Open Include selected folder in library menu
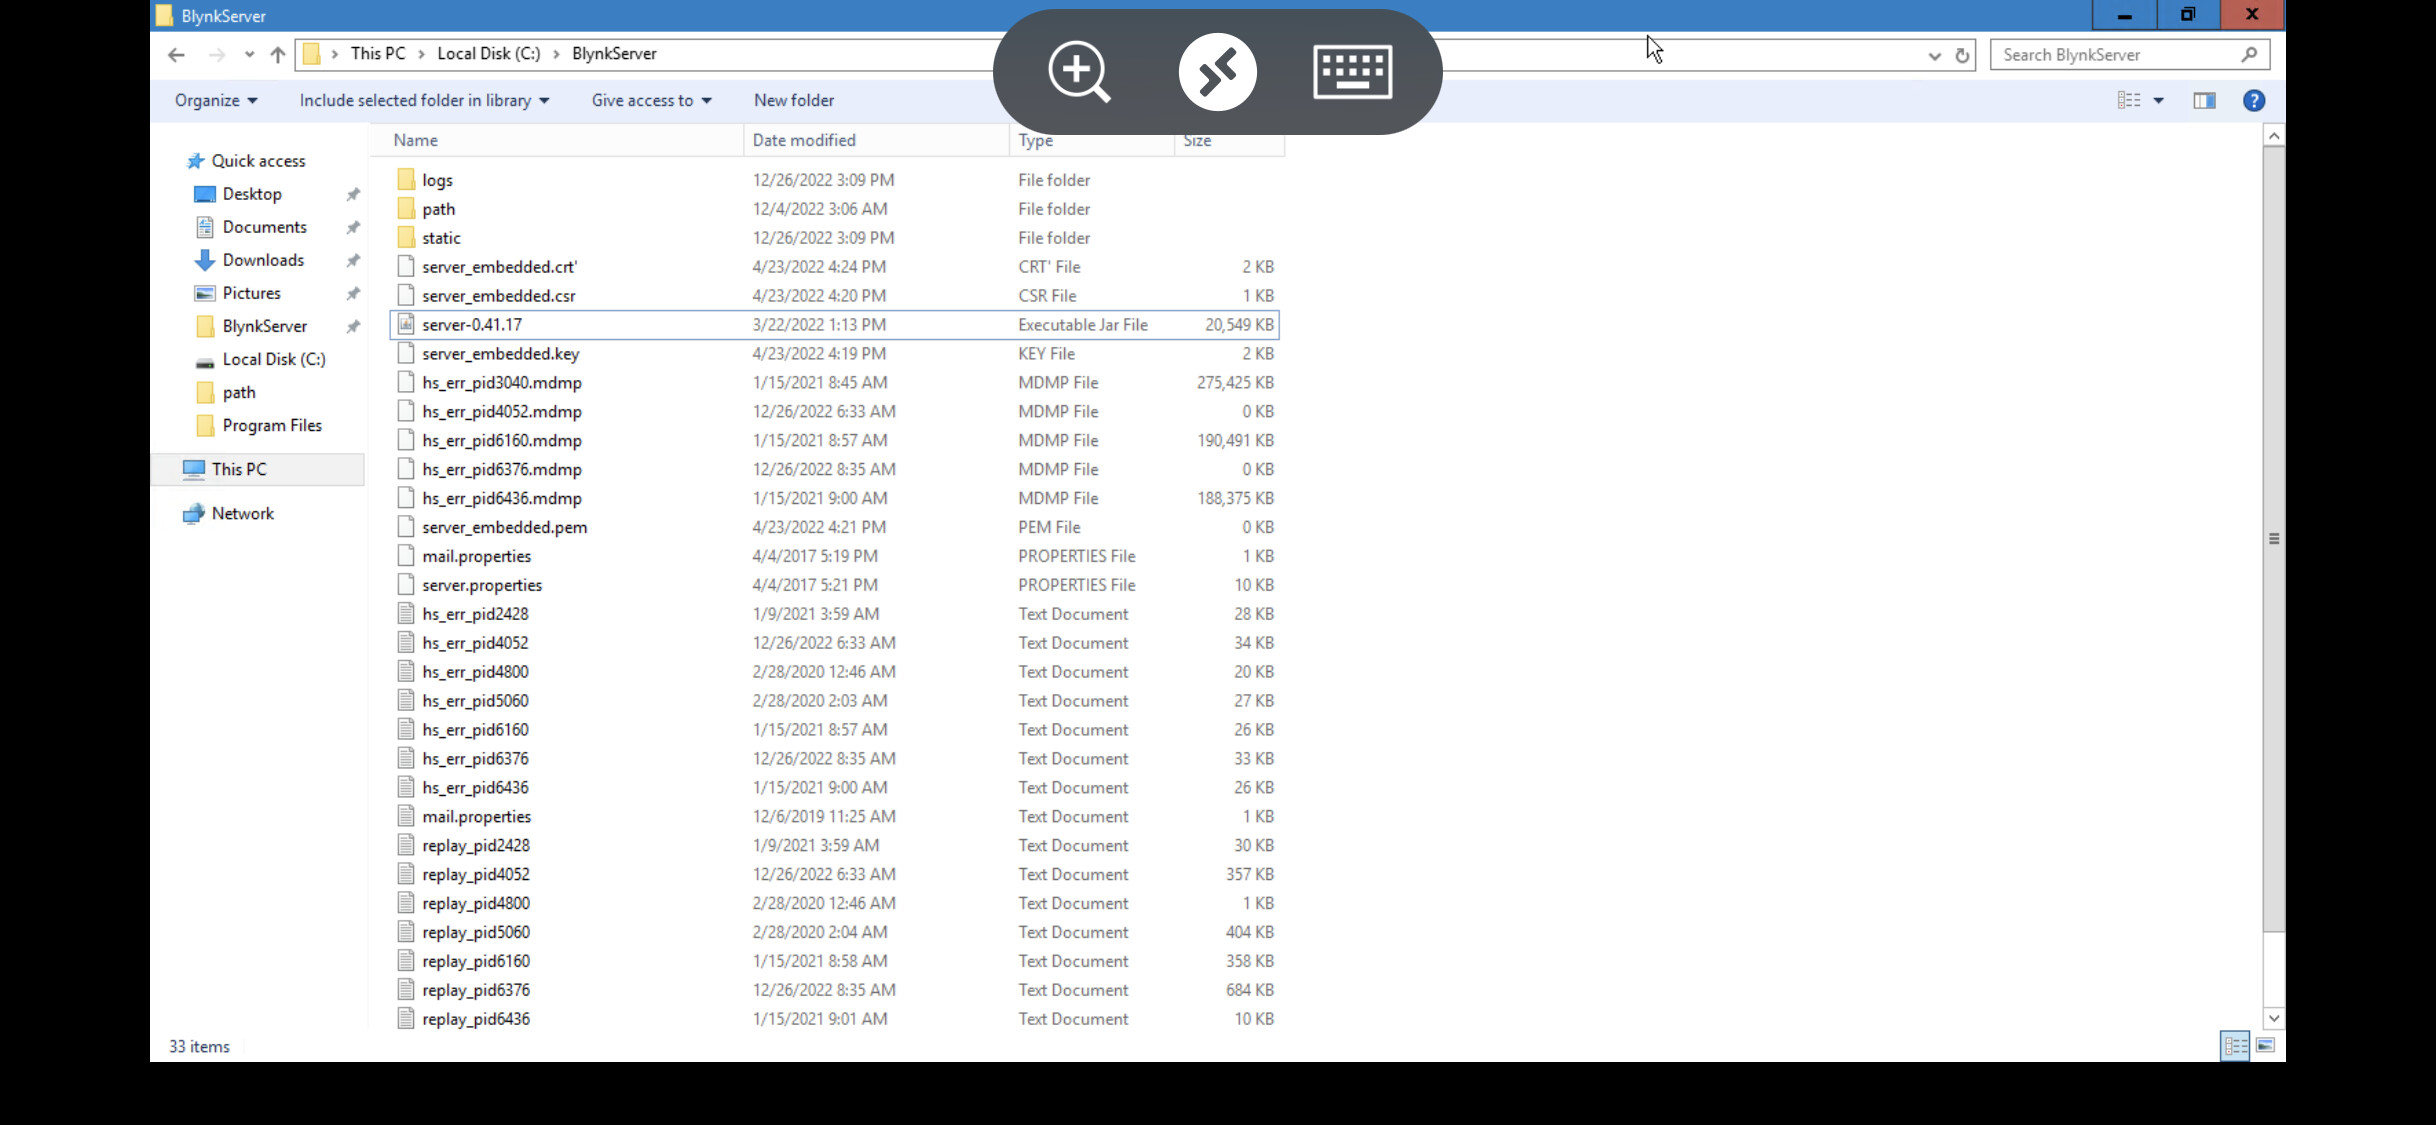 point(424,100)
